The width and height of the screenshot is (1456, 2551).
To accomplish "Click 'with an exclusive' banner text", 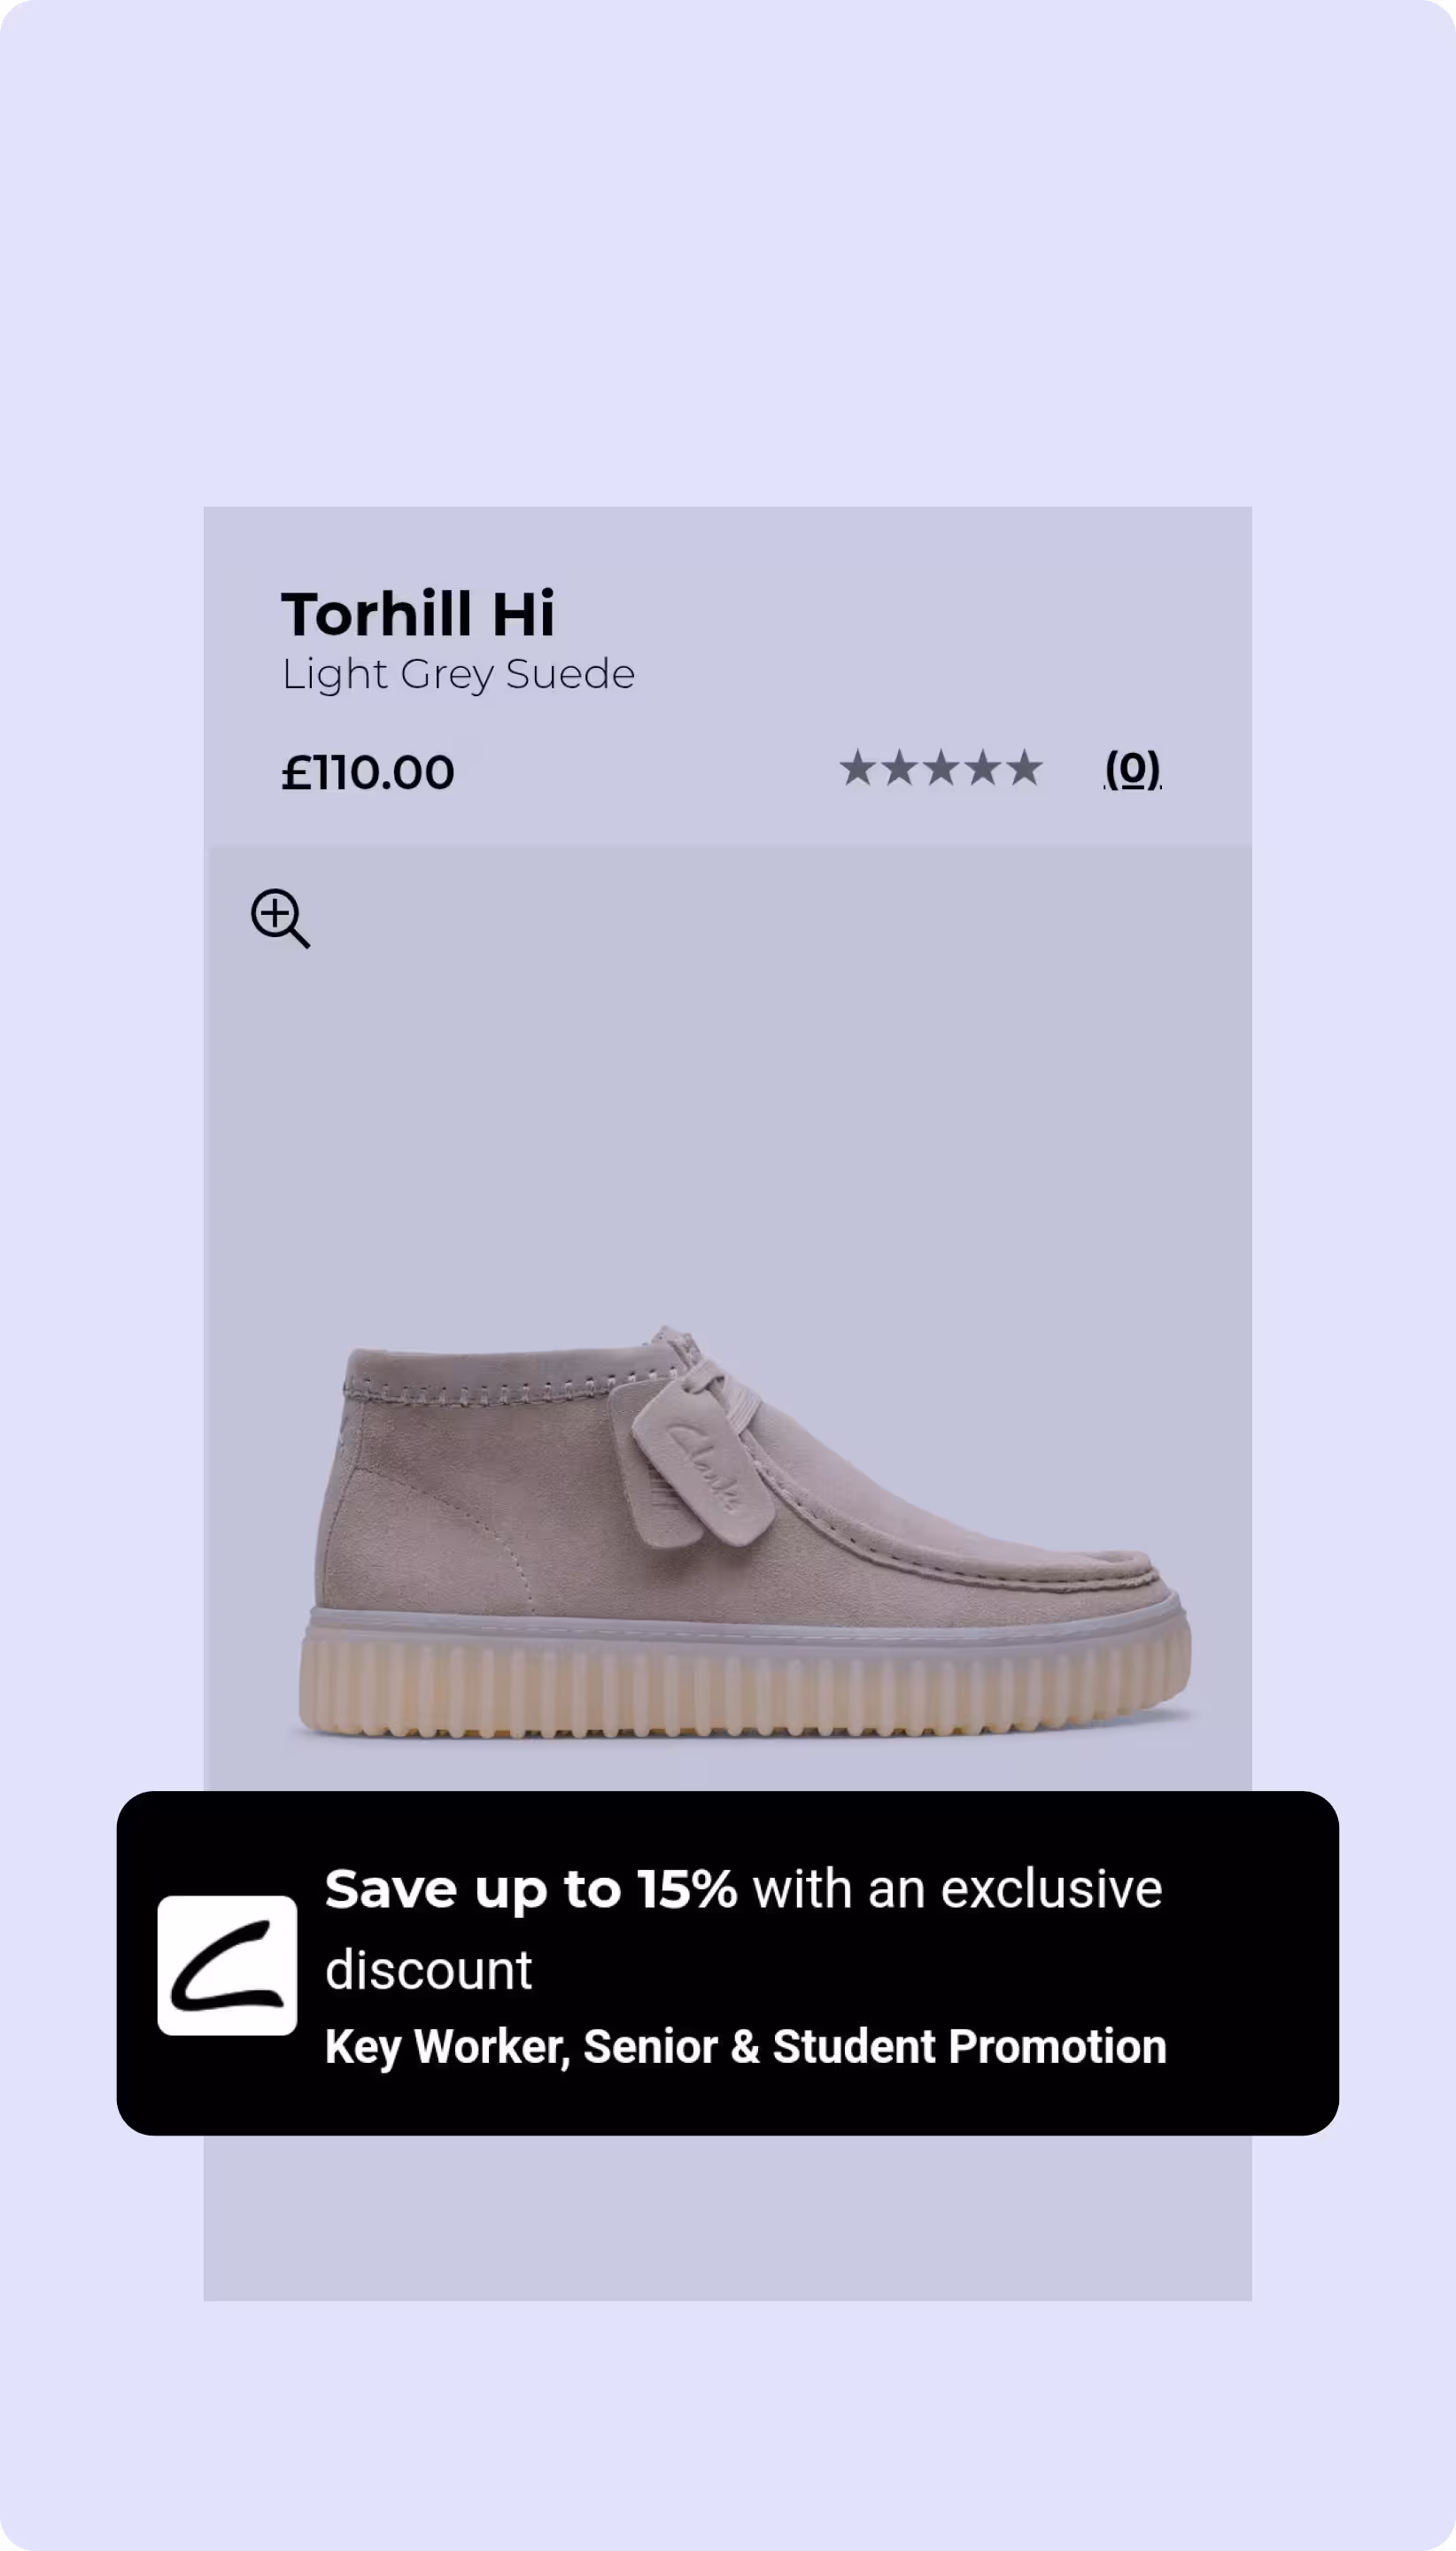I will point(958,1889).
